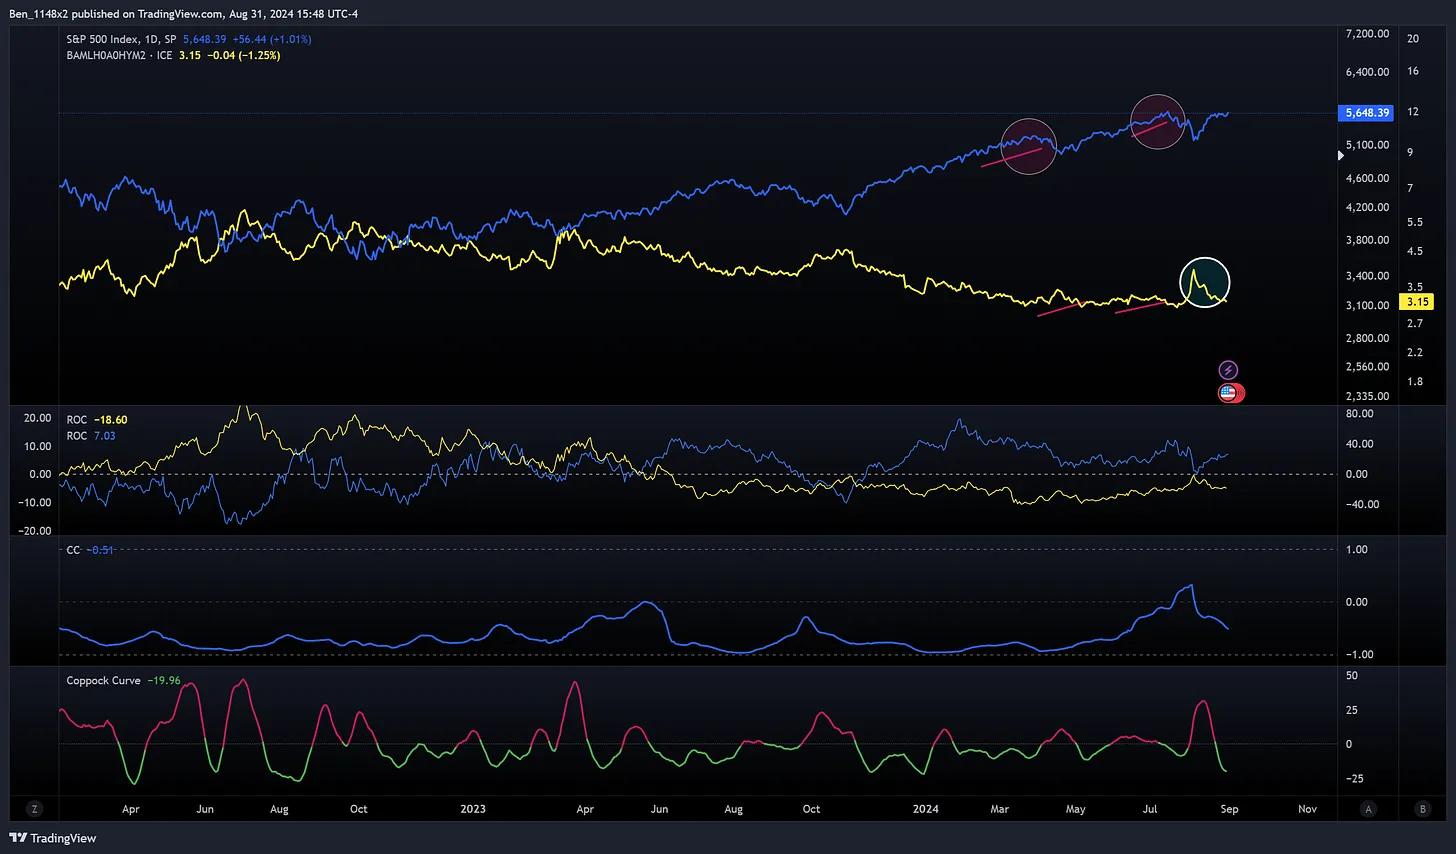Click the ROC 7.03 indicator legend
The width and height of the screenshot is (1456, 854).
point(91,436)
